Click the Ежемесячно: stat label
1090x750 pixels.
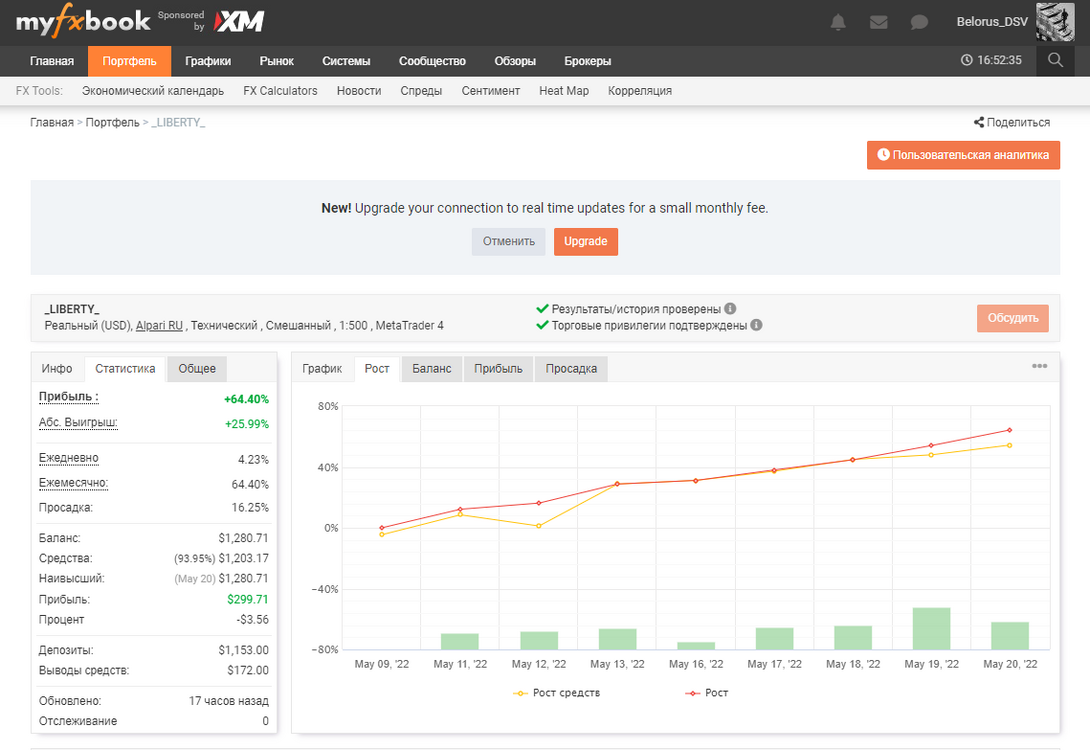[74, 483]
